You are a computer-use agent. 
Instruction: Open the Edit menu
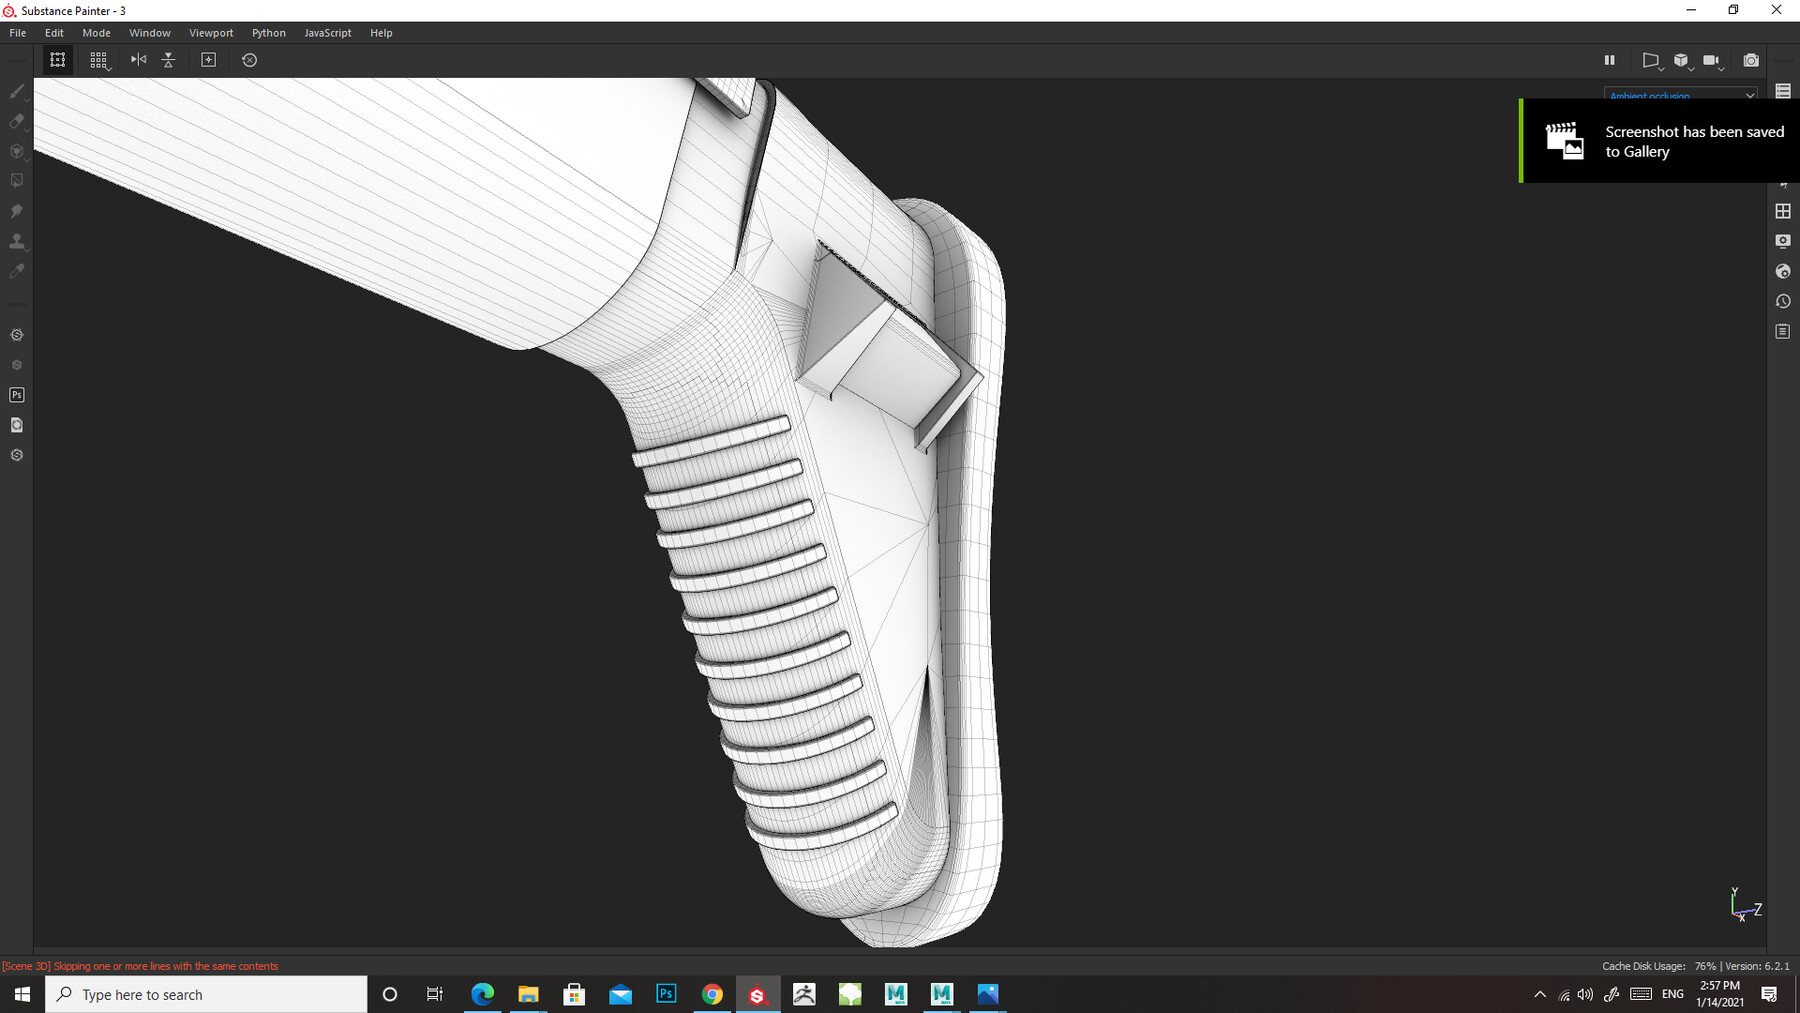pyautogui.click(x=54, y=33)
